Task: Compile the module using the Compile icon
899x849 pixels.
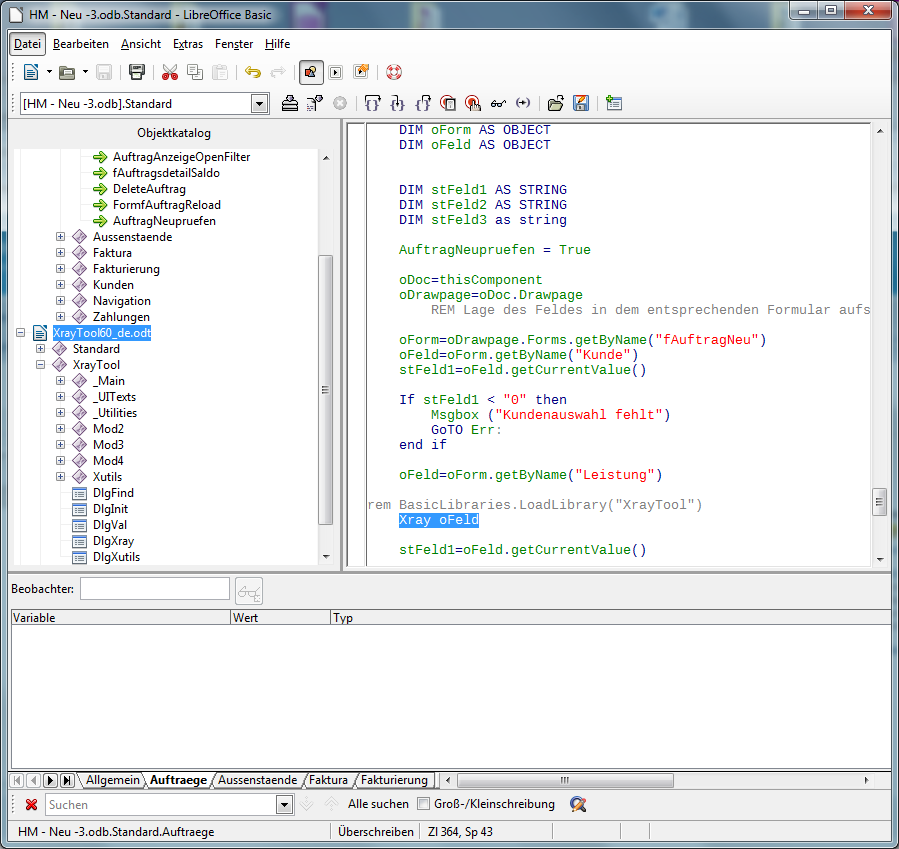Action: [289, 103]
